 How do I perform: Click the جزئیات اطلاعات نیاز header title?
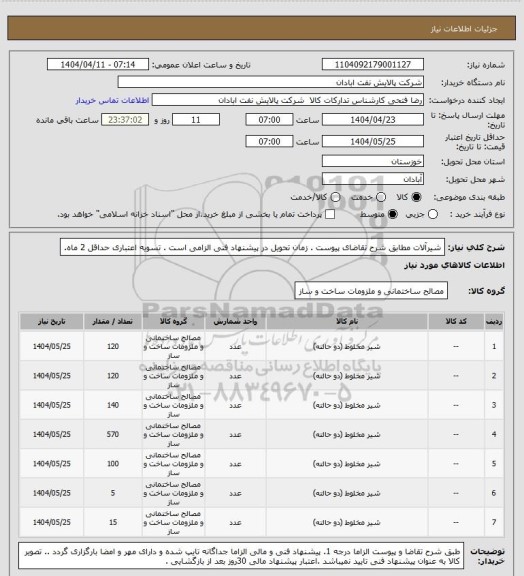(x=464, y=29)
